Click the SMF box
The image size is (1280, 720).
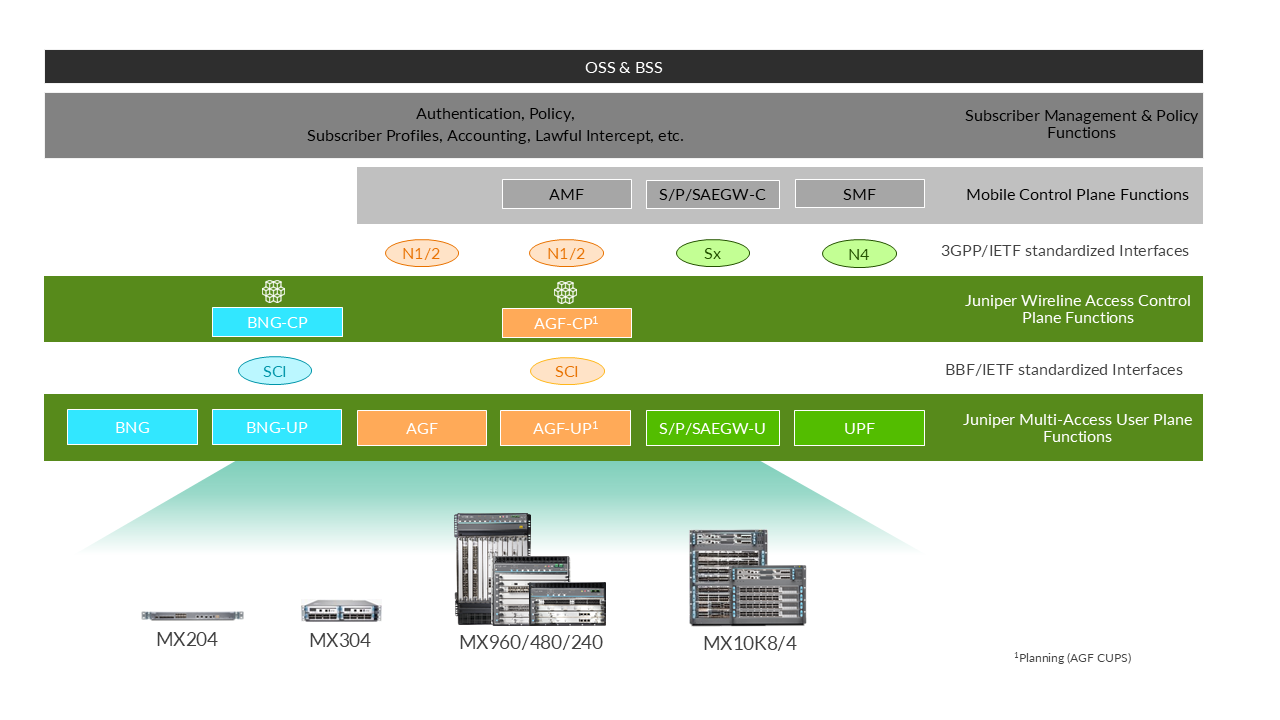pos(859,194)
